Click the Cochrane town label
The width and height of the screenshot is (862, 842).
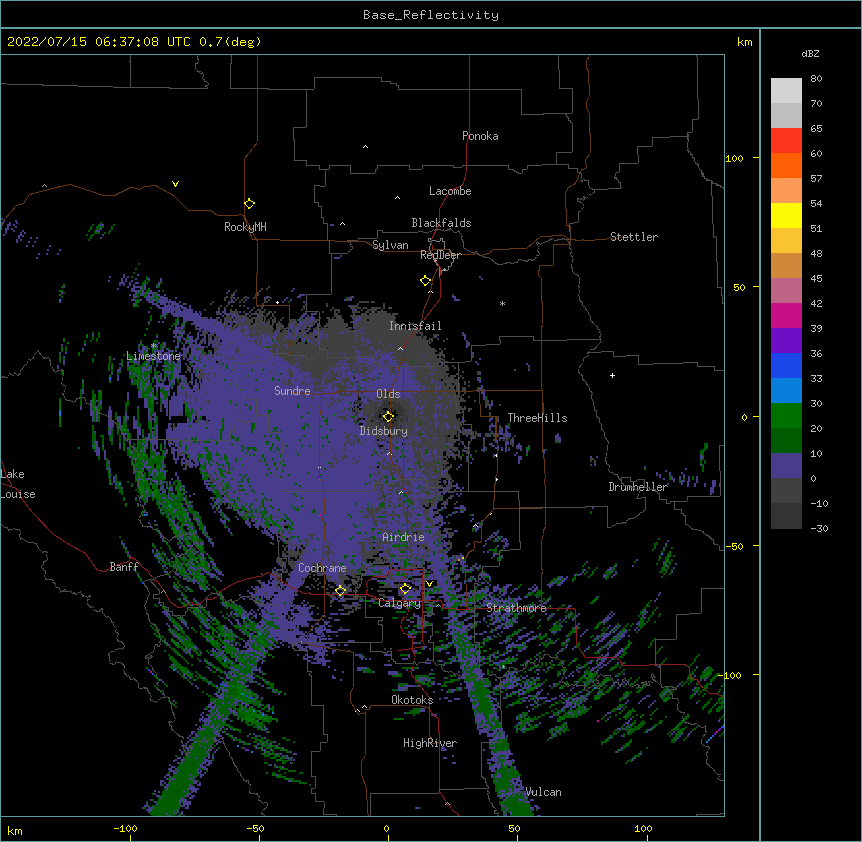322,568
